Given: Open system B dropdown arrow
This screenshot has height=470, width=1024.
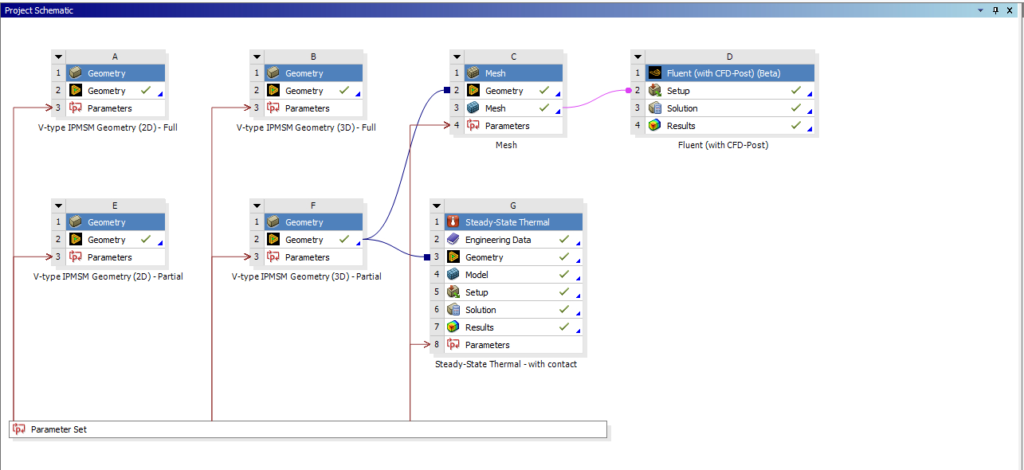Looking at the screenshot, I should (x=257, y=57).
